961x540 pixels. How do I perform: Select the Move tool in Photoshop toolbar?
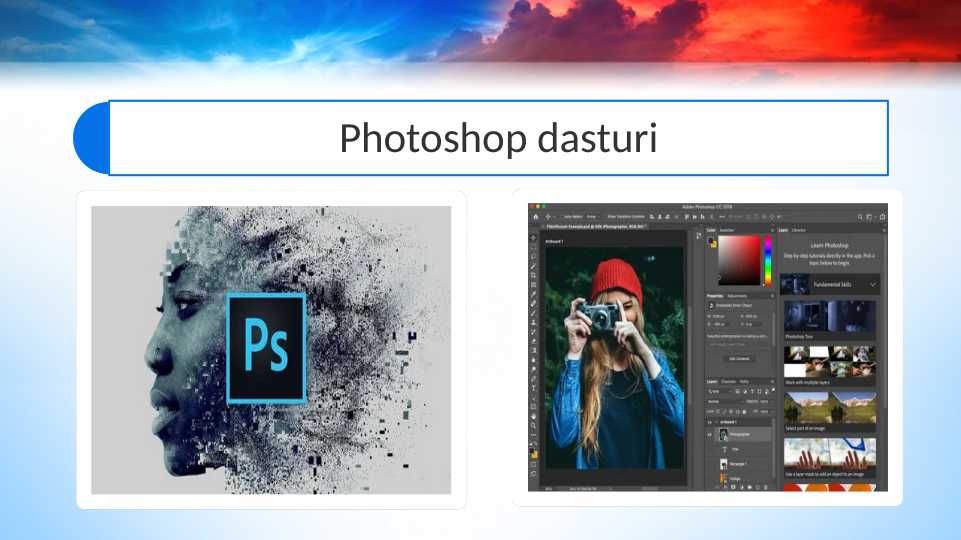click(x=533, y=238)
